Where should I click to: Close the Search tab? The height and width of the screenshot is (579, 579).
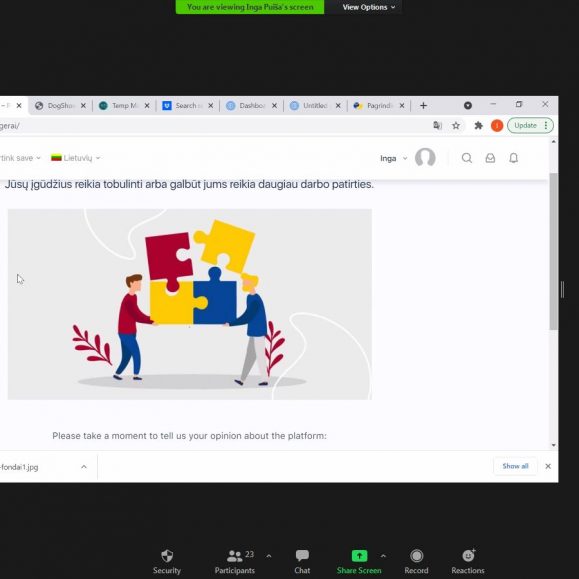coord(210,106)
